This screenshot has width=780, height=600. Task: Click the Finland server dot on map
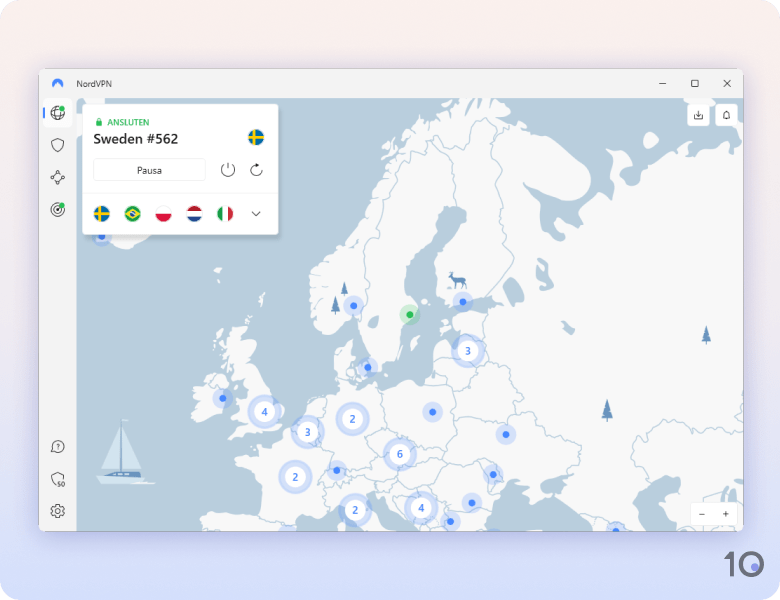(463, 302)
